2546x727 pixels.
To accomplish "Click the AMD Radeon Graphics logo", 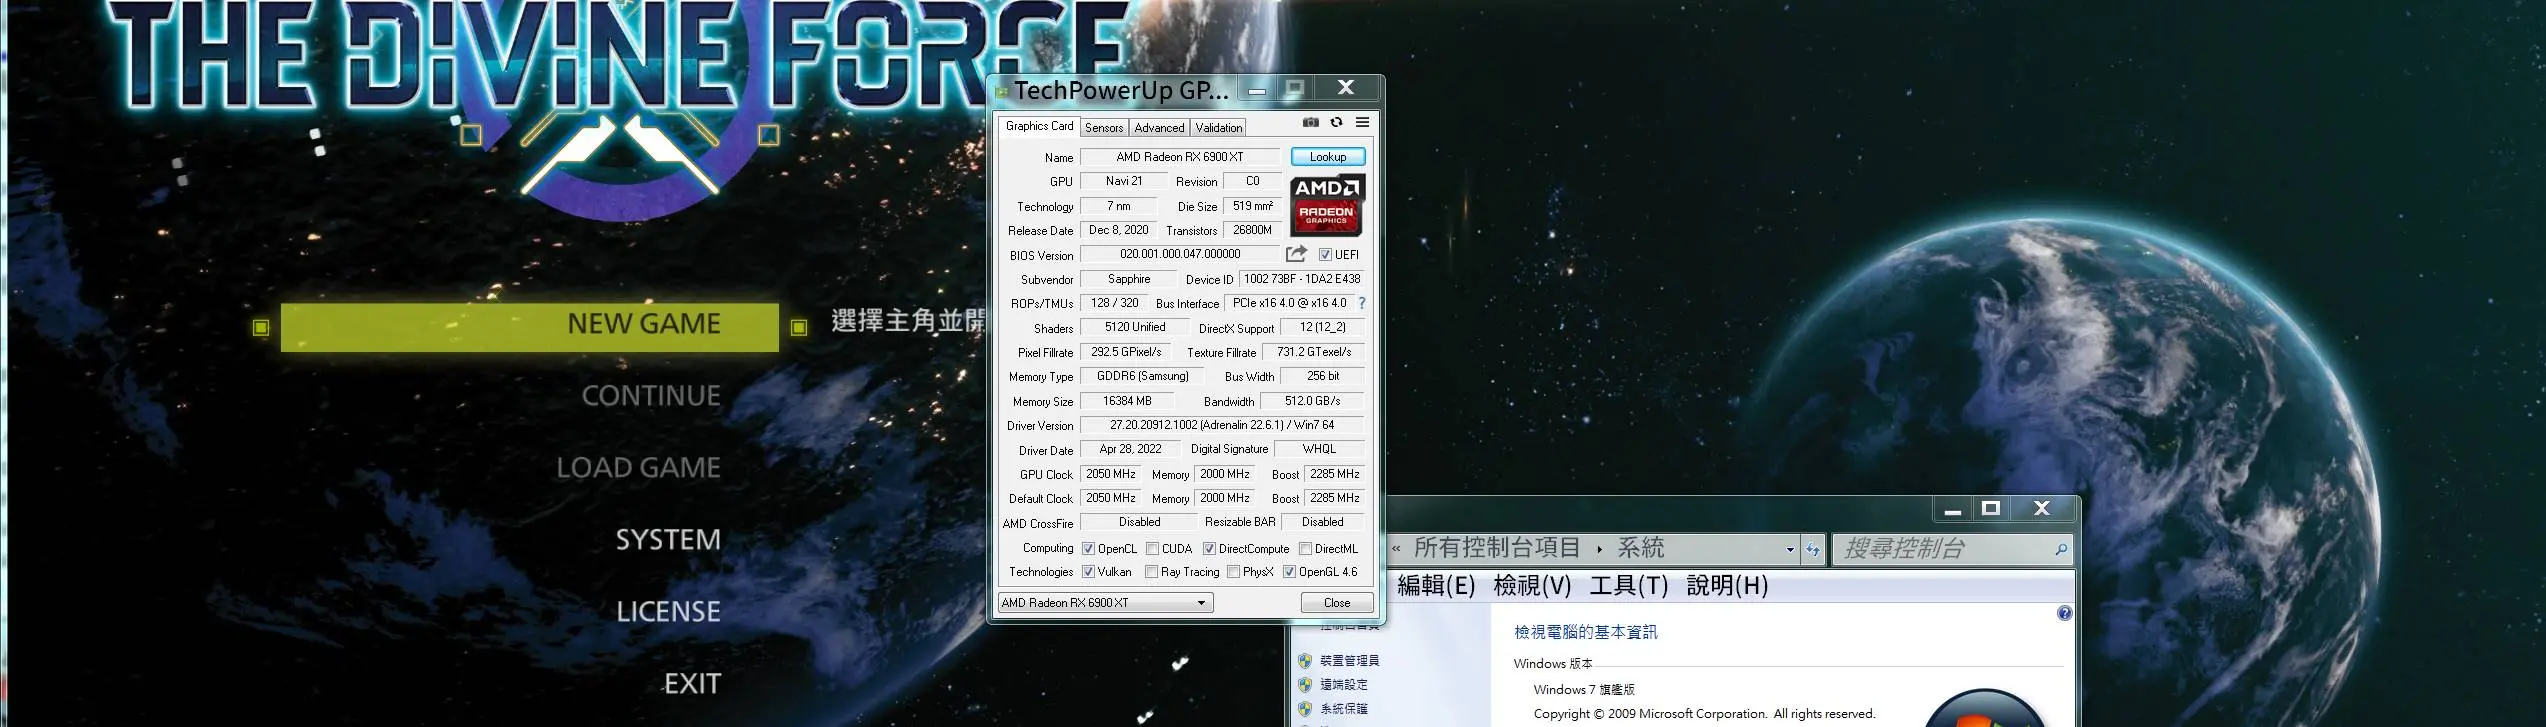I will pyautogui.click(x=1327, y=205).
